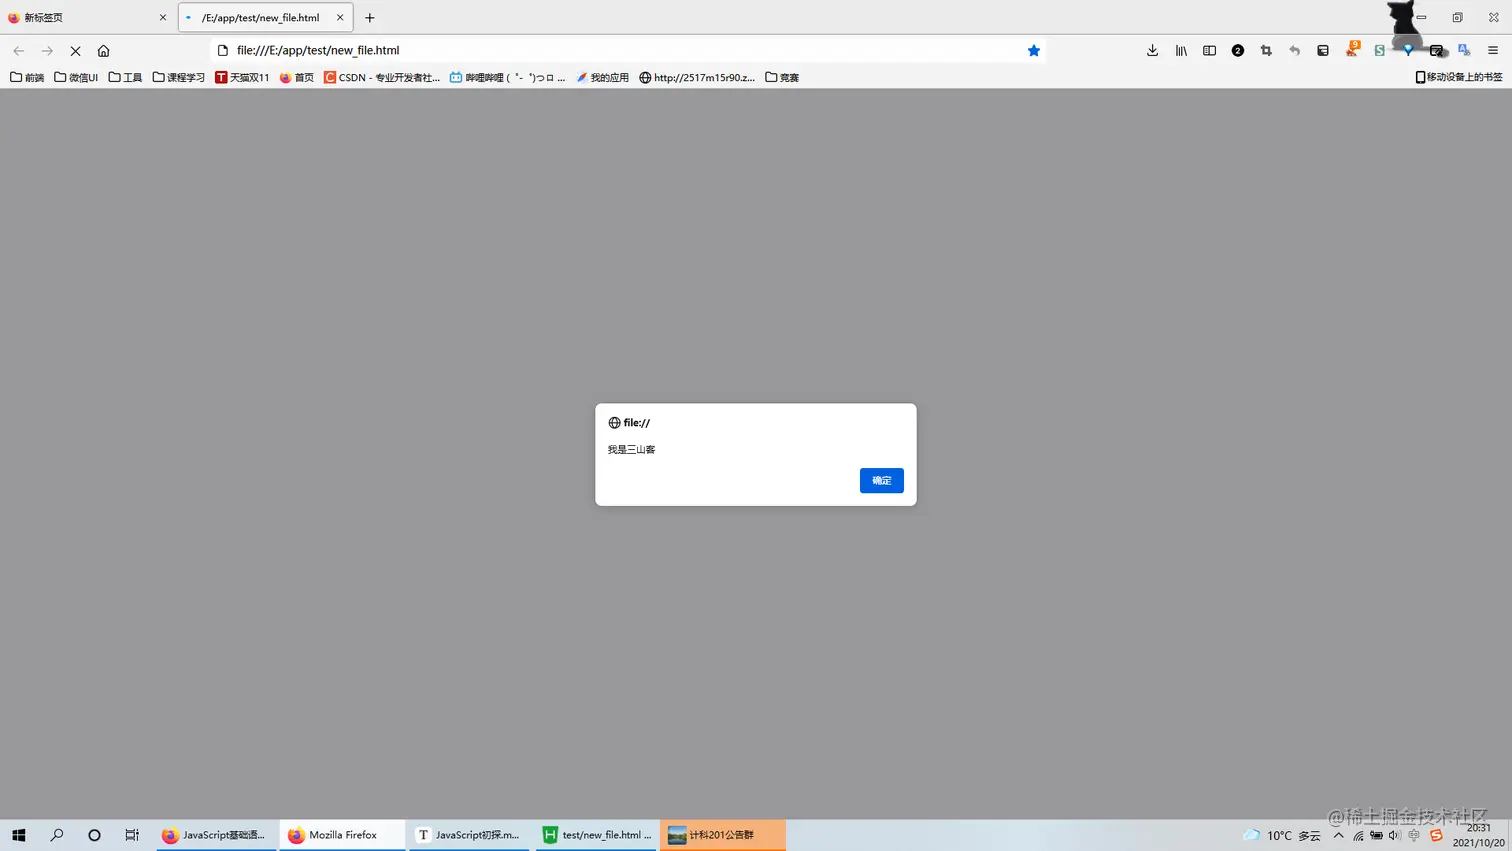Confirm the alert with the 确定 button
The image size is (1512, 851).
pyautogui.click(x=881, y=480)
